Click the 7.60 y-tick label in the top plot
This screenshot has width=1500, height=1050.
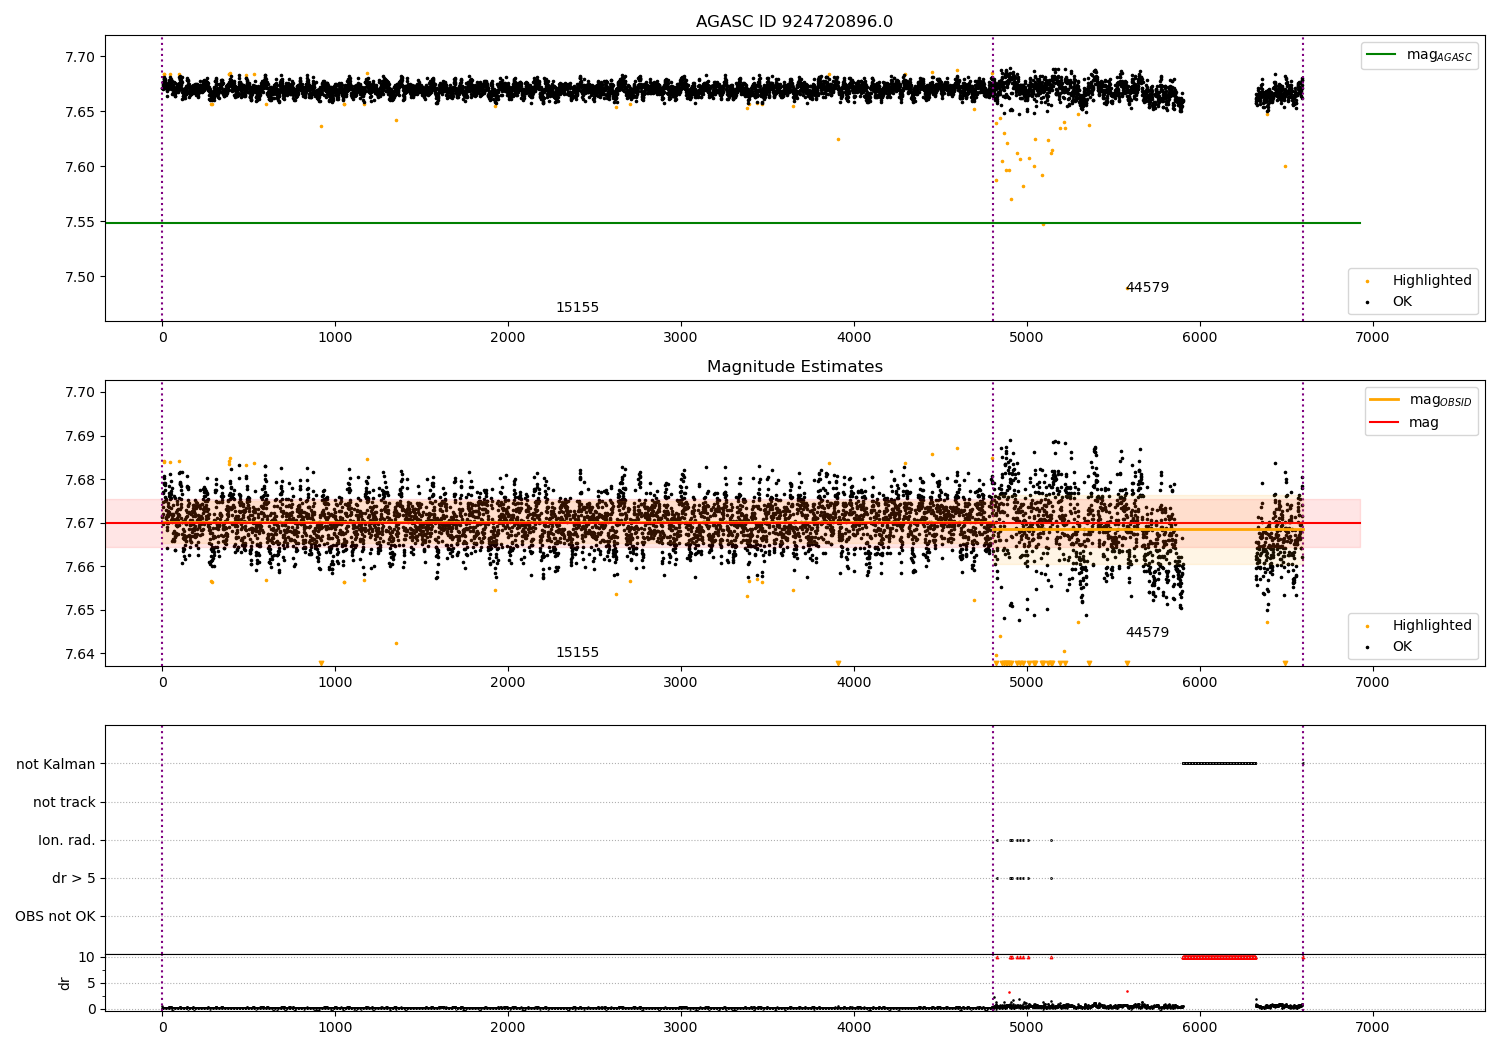pos(80,167)
